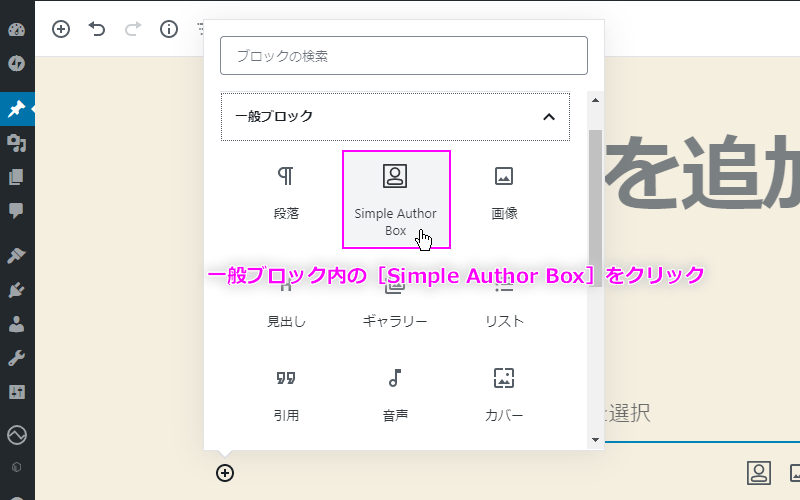Open the content structure info icon
800x500 pixels.
(169, 29)
